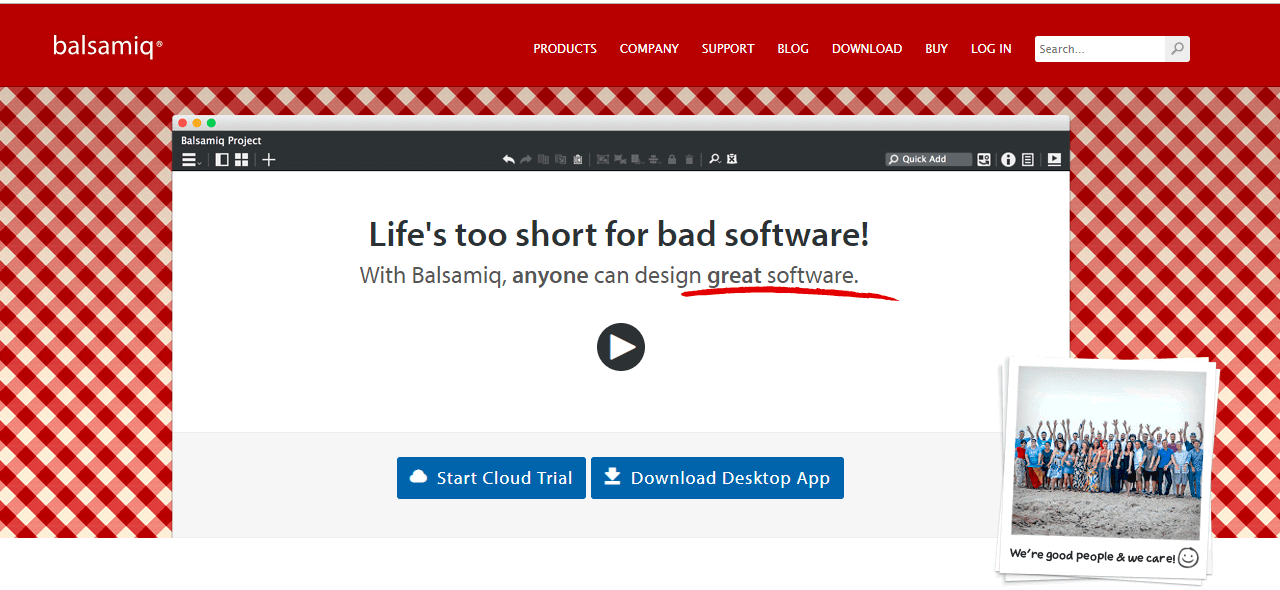This screenshot has width=1280, height=590.
Task: Open the layering order dropdown icon
Action: [x=638, y=159]
